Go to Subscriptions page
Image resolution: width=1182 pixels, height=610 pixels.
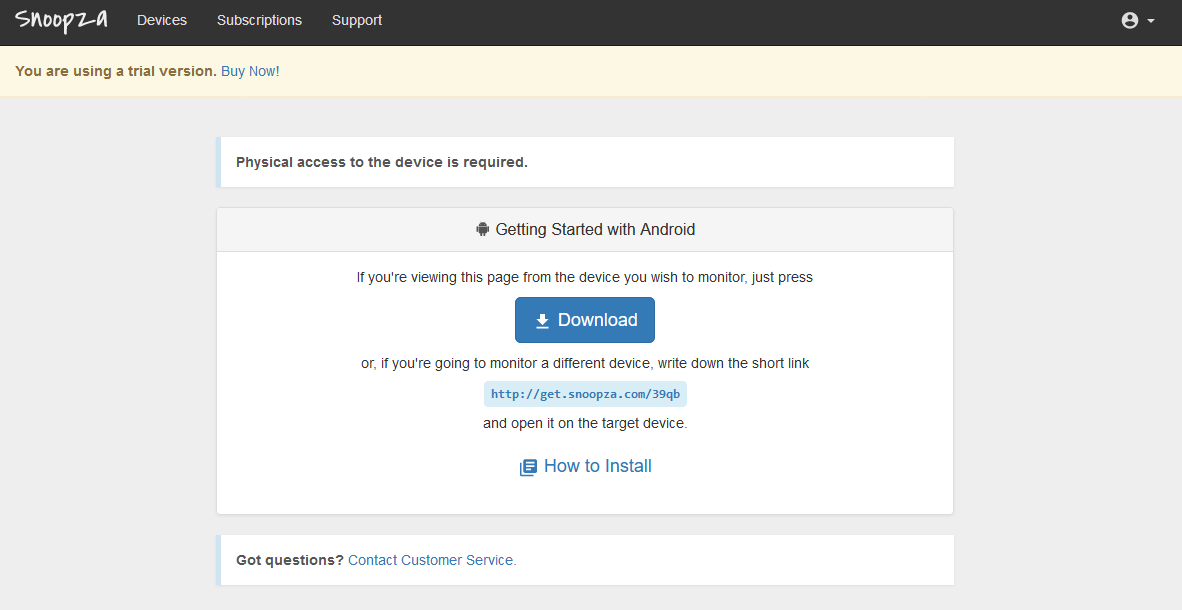tap(259, 20)
